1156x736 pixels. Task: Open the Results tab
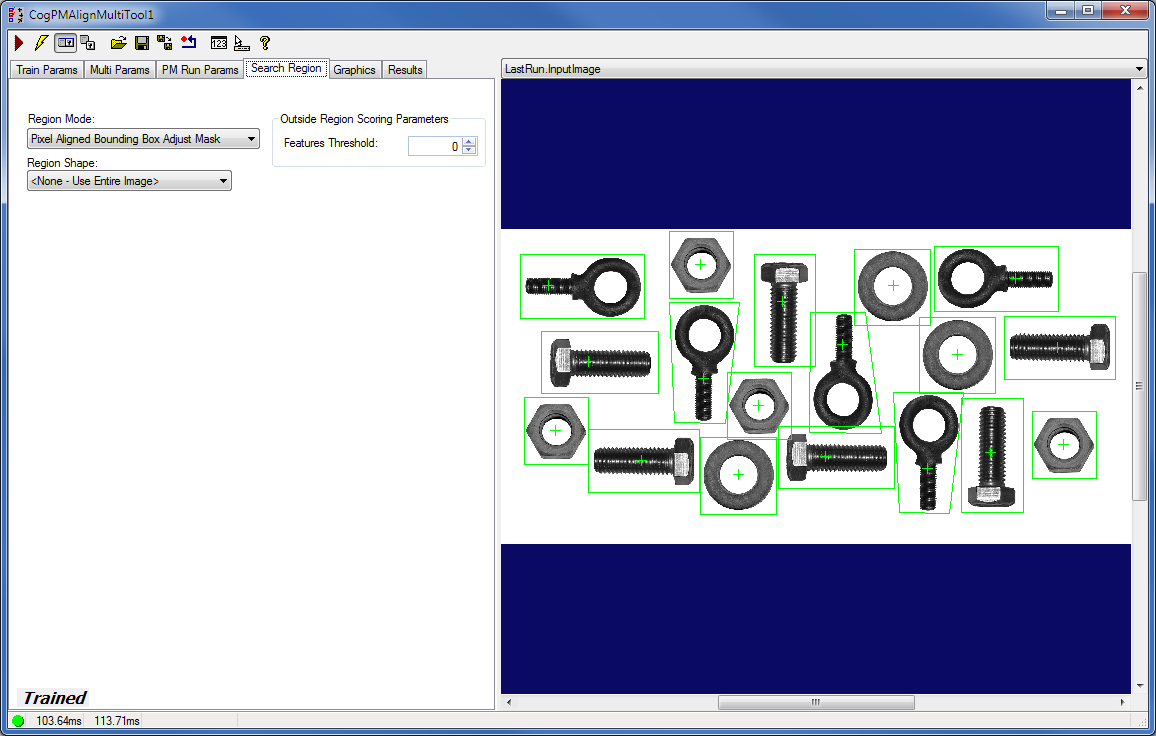(404, 69)
